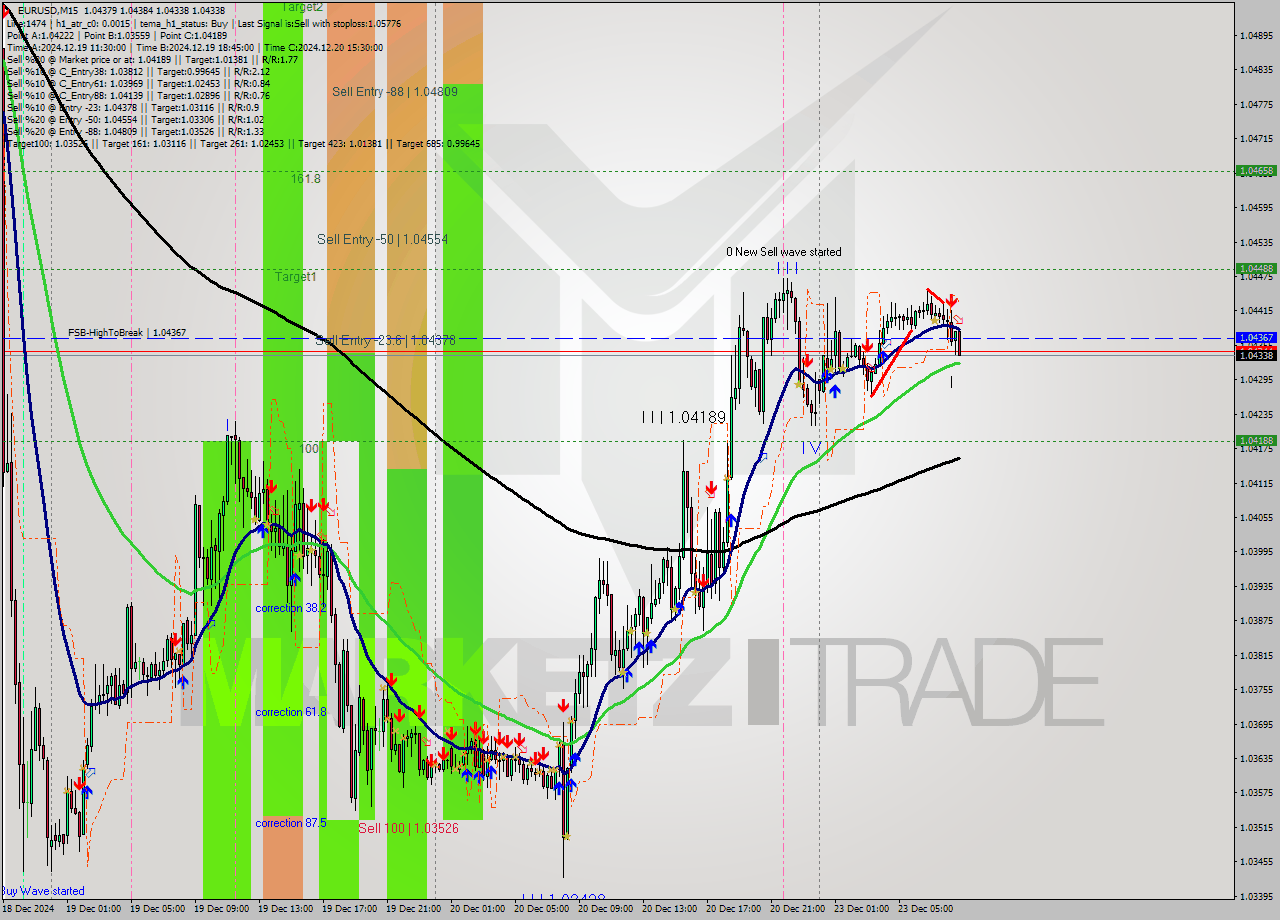The image size is (1280, 920).
Task: Click the '0 New Sell wave started' annotation
Action: pyautogui.click(x=784, y=252)
